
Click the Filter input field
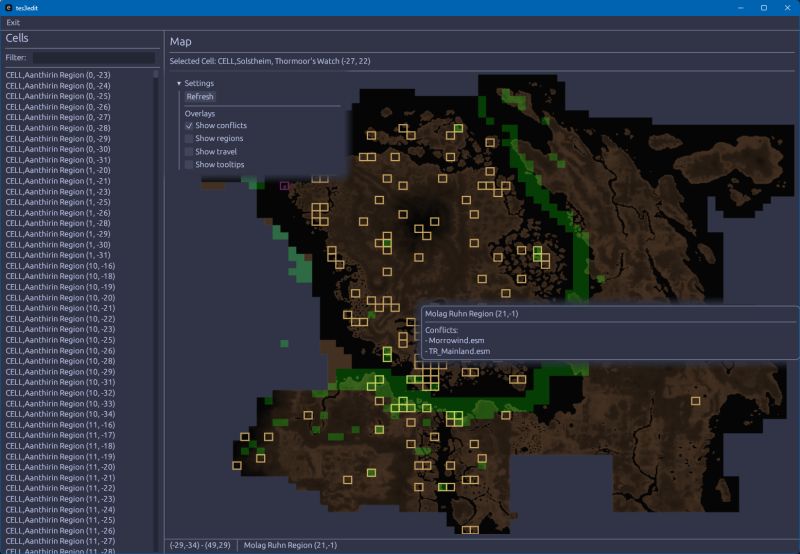[x=94, y=58]
